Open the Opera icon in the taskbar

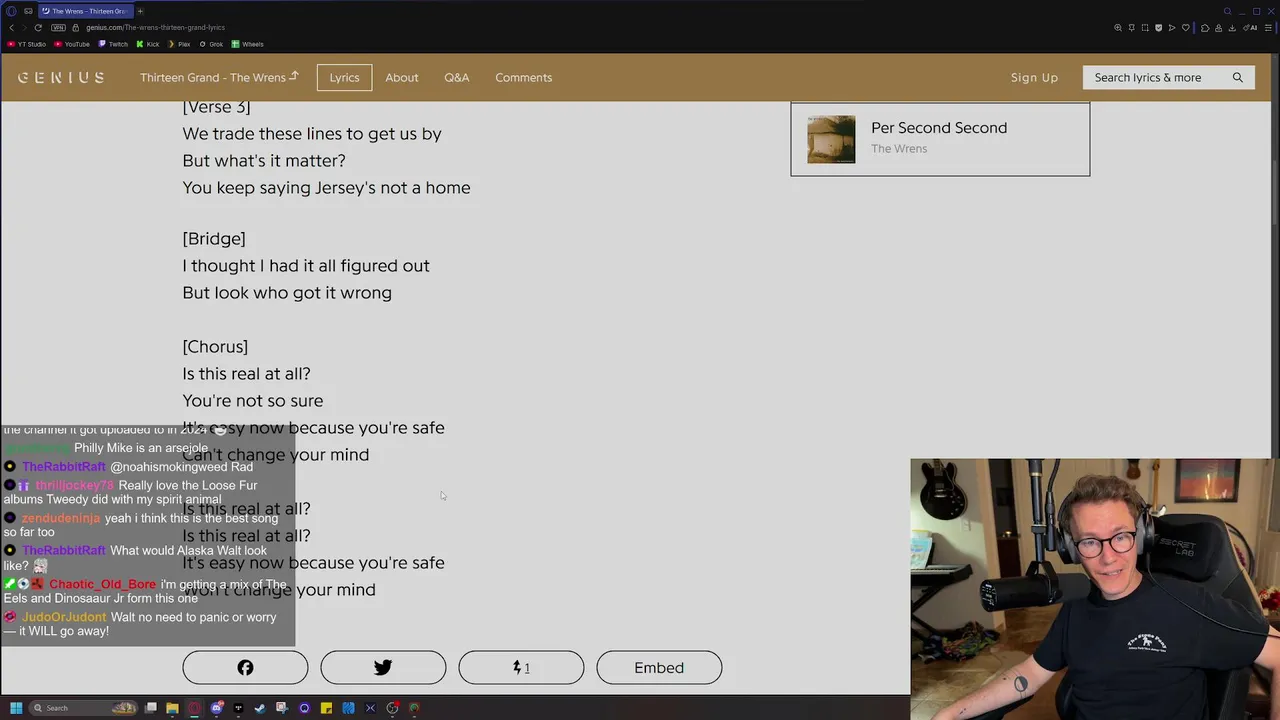coord(195,708)
